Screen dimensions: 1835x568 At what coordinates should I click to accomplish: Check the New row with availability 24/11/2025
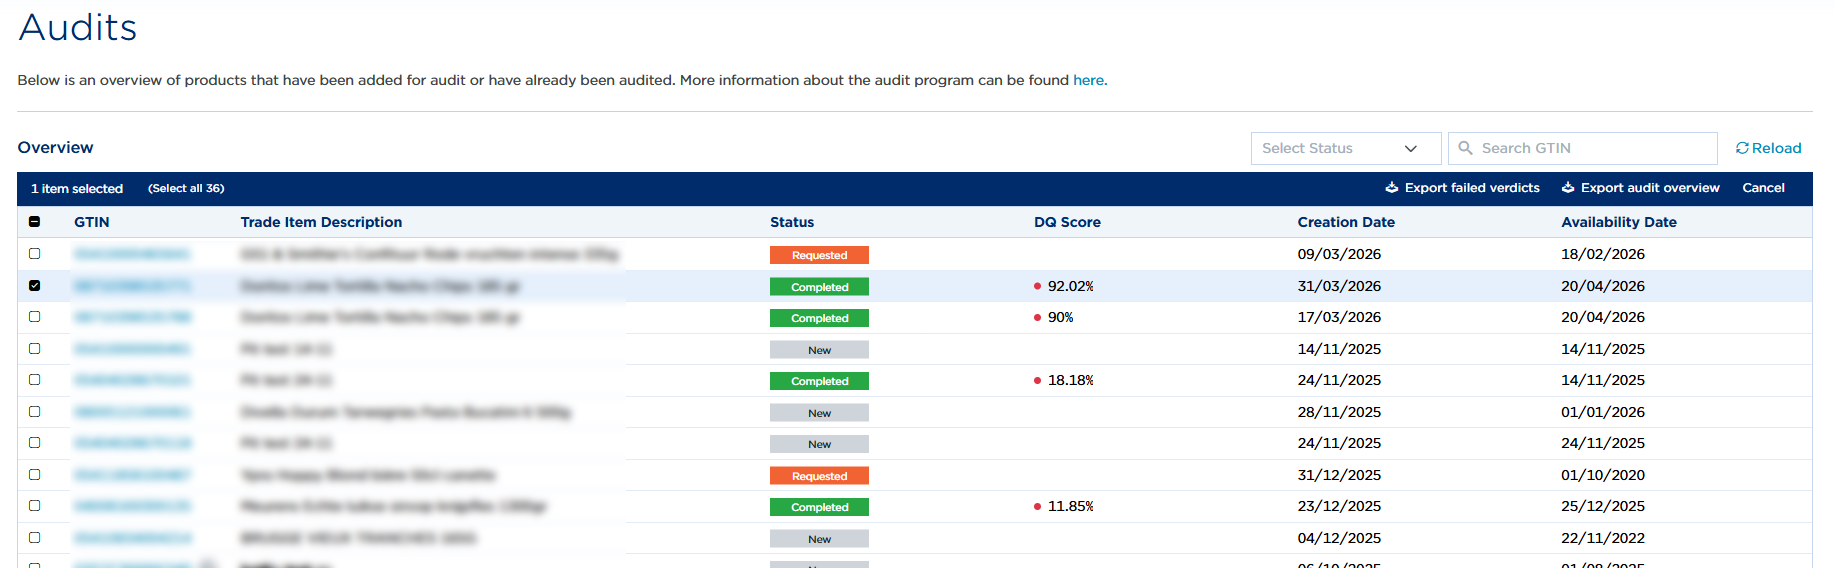(x=34, y=443)
